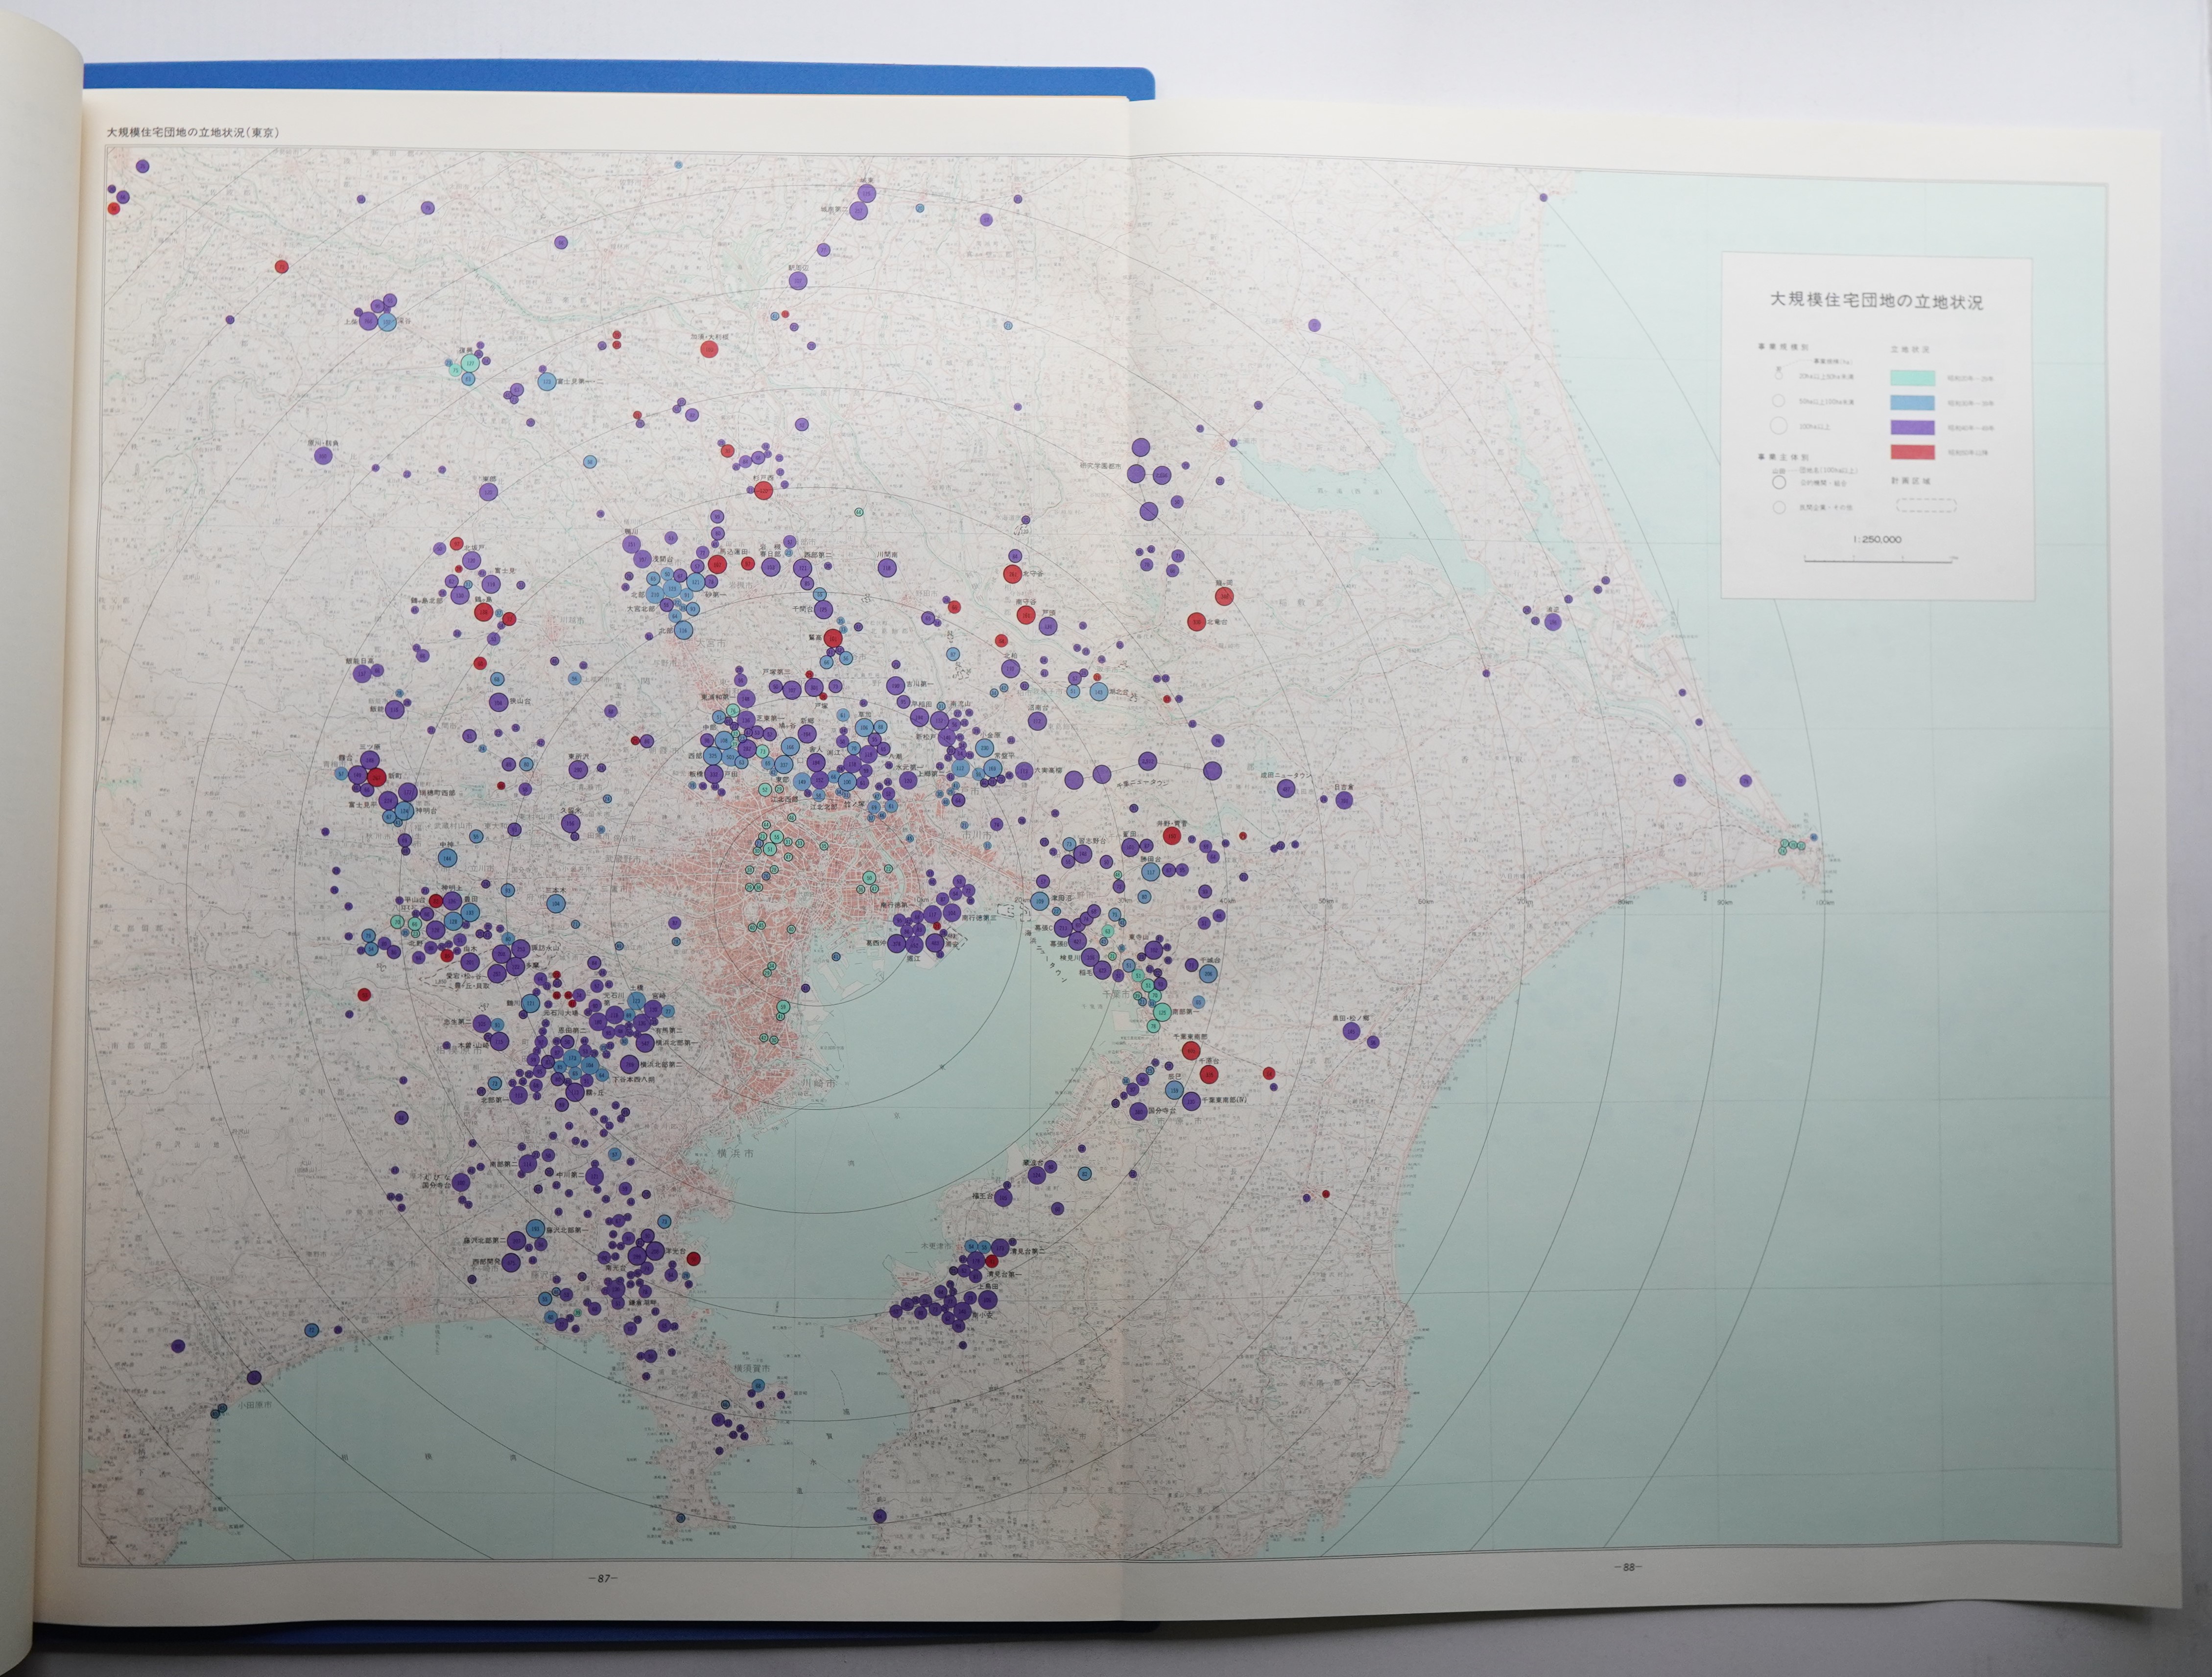
Task: Click the 清見台第二 label
Action: click(x=1028, y=1252)
